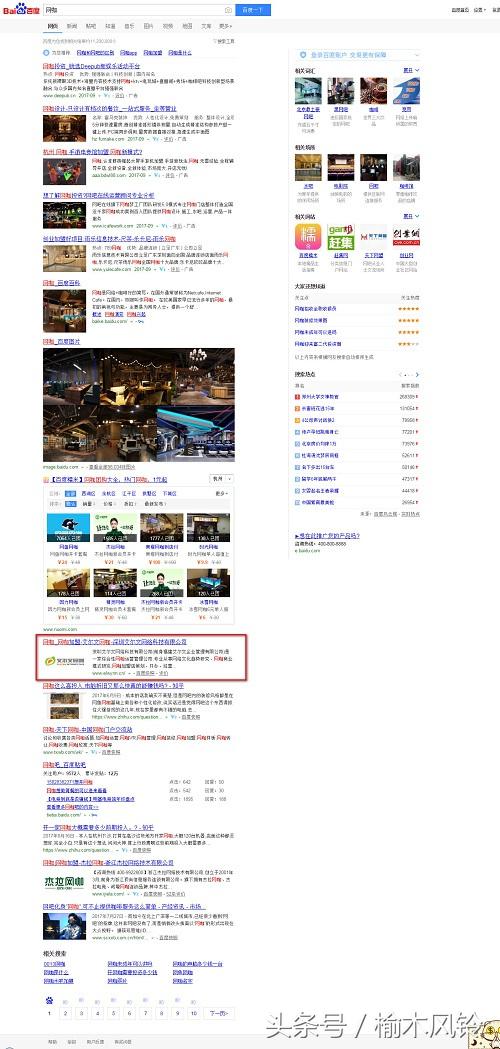The width and height of the screenshot is (500, 1049).
Task: Switch to the 文库 tab
Action: pyautogui.click(x=207, y=26)
